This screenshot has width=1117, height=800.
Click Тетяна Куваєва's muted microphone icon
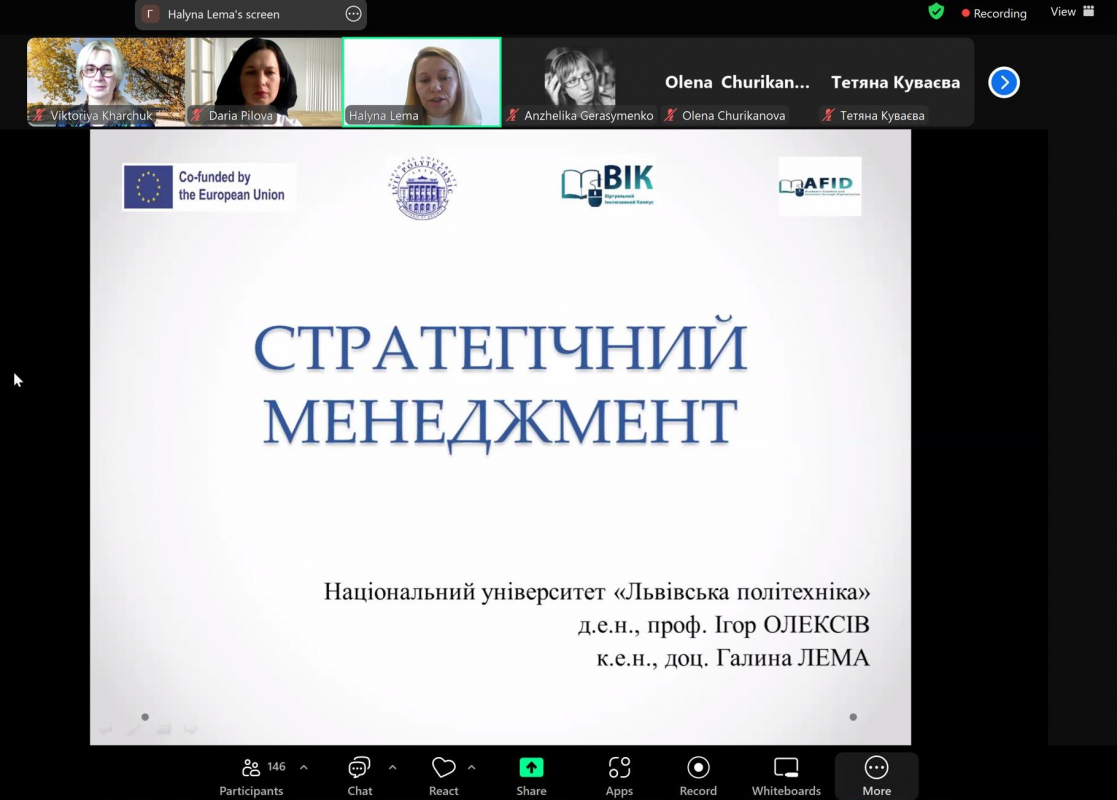click(828, 115)
